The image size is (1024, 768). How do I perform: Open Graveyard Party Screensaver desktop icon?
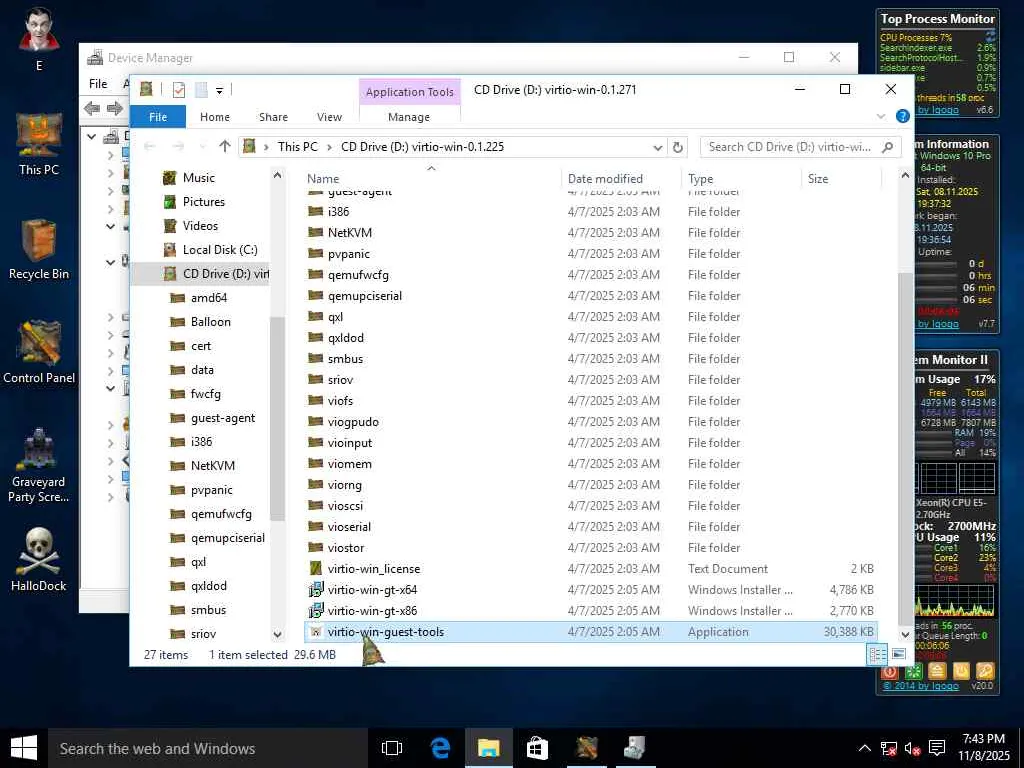point(39,466)
